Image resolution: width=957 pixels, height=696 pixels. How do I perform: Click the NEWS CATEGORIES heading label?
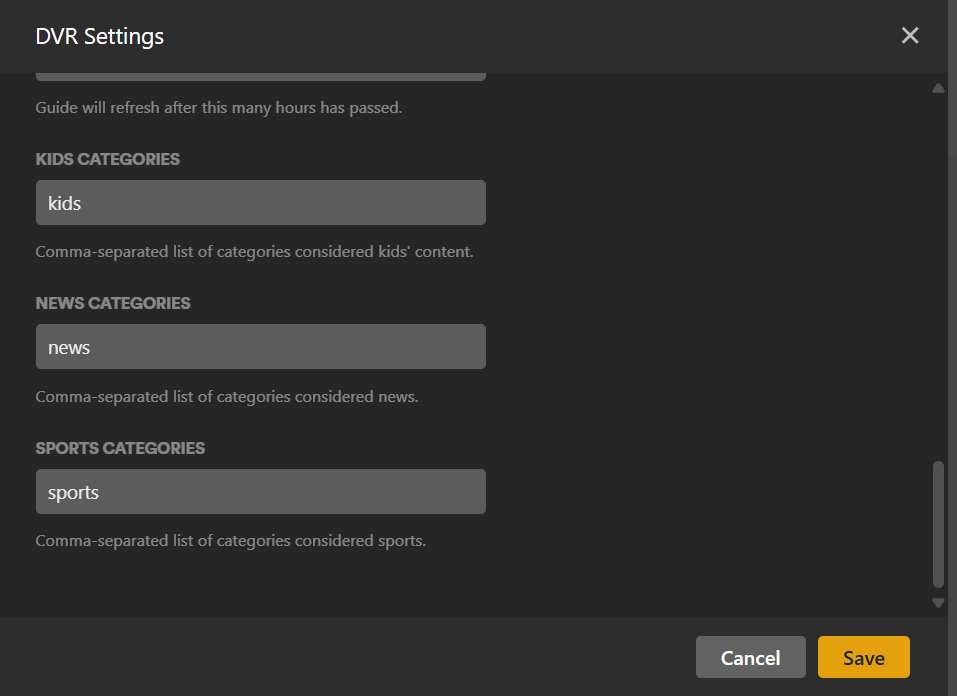(113, 303)
